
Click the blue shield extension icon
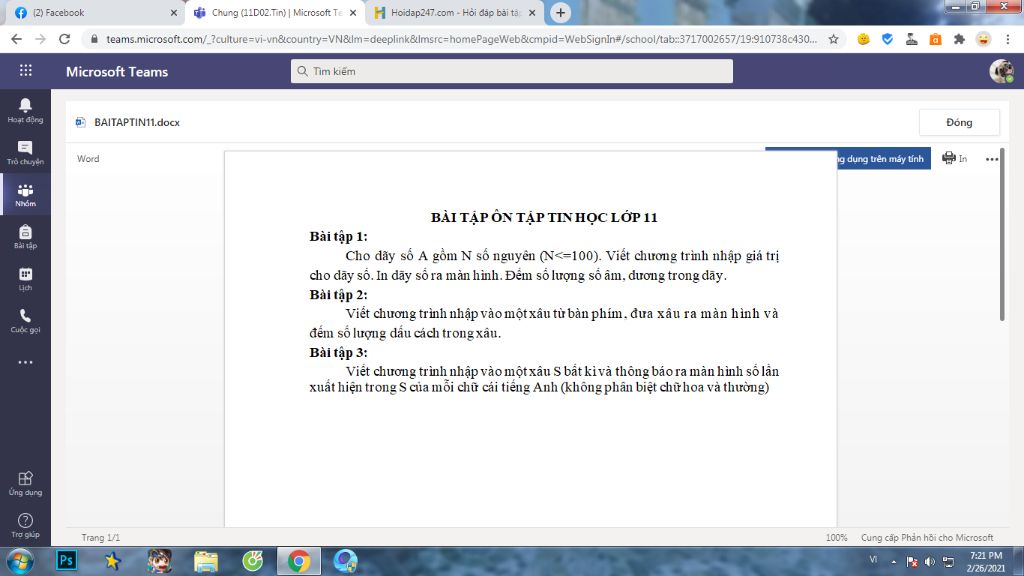tap(887, 39)
